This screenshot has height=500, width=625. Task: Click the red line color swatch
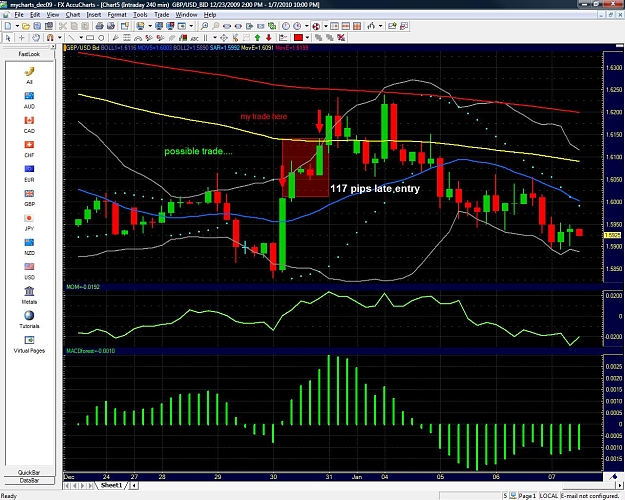pos(299,37)
